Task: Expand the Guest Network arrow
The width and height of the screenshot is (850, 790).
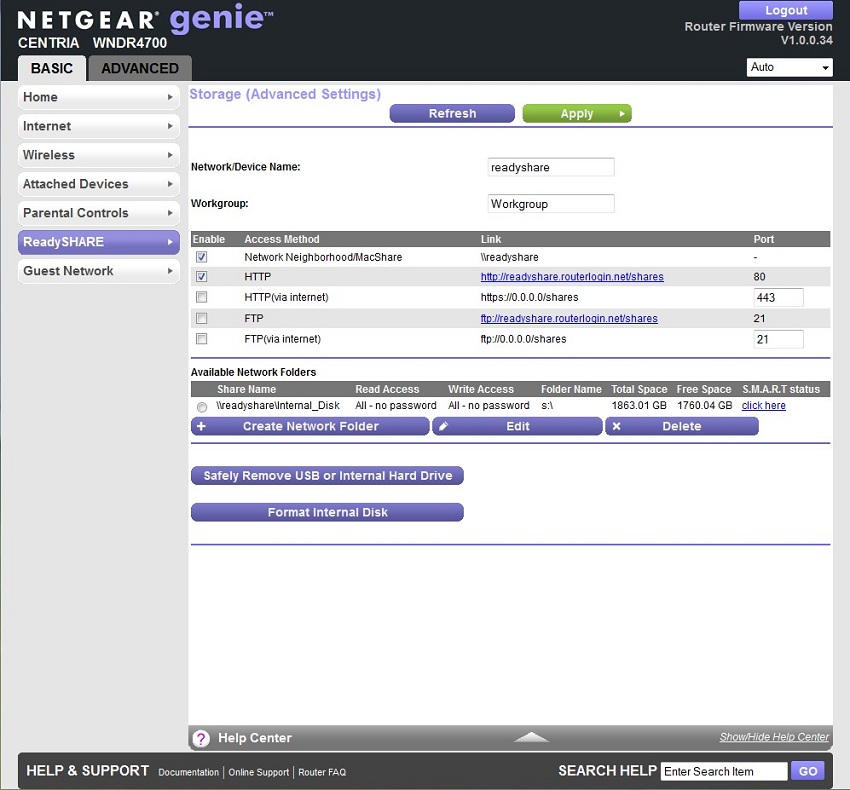Action: [170, 271]
